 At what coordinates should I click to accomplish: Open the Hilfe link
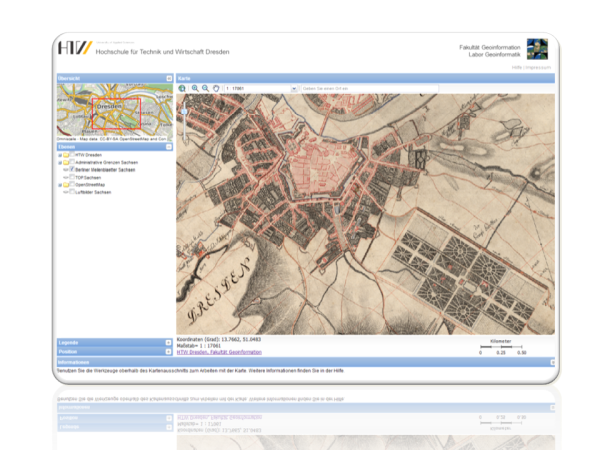pos(517,67)
